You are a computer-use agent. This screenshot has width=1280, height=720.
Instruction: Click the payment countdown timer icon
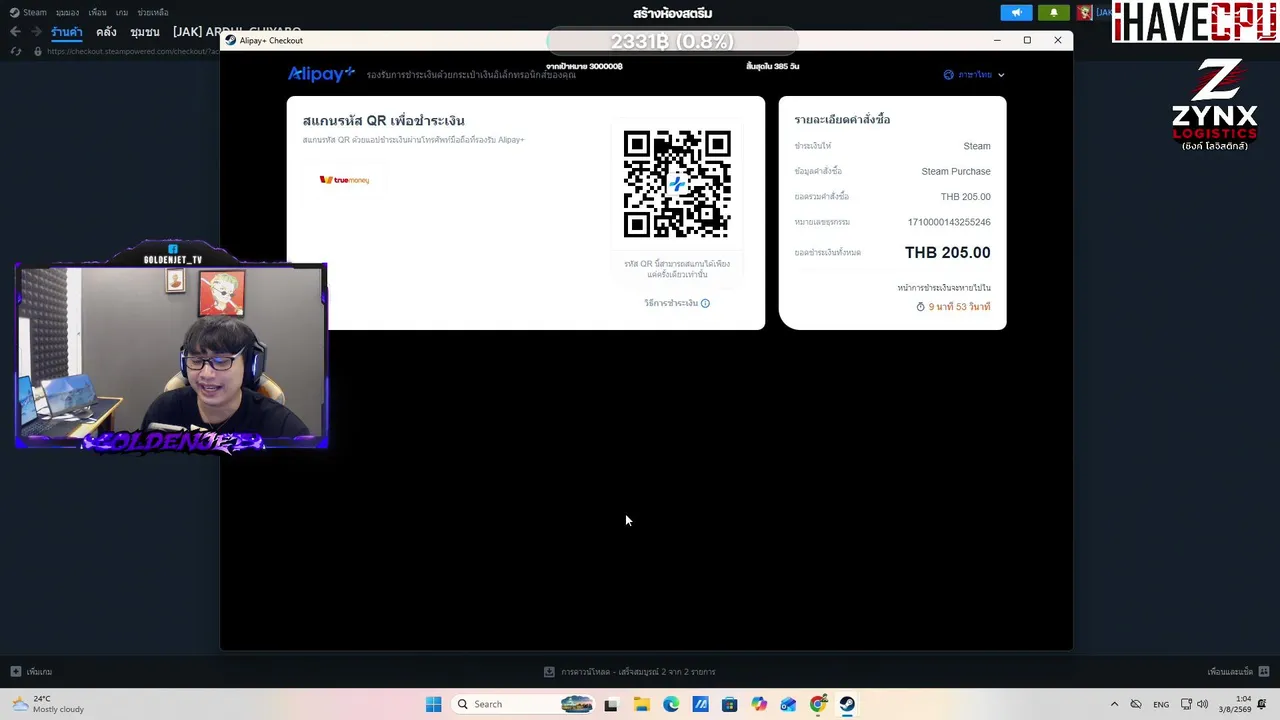click(x=920, y=307)
